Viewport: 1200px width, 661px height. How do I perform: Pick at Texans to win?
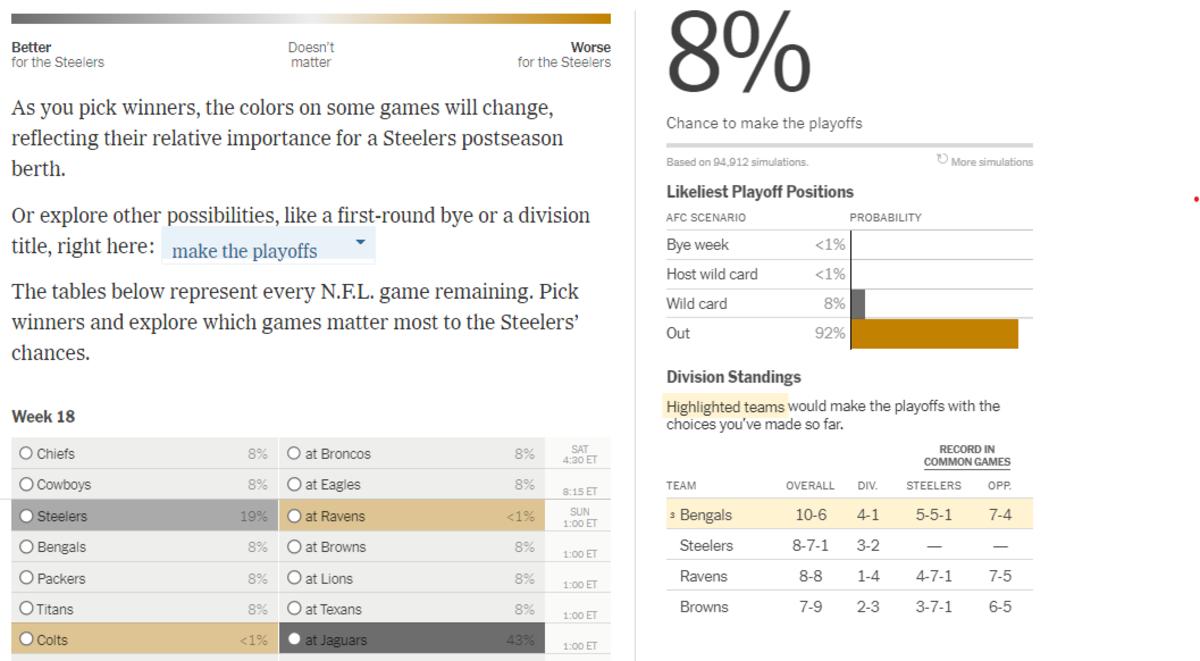pos(294,609)
